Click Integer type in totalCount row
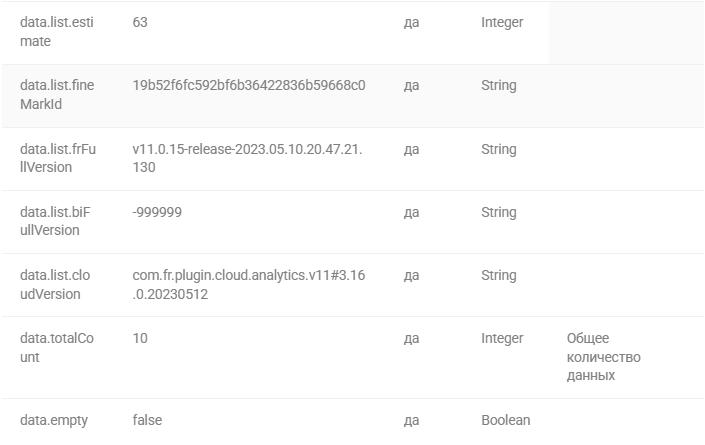This screenshot has height=445, width=705. (x=502, y=338)
